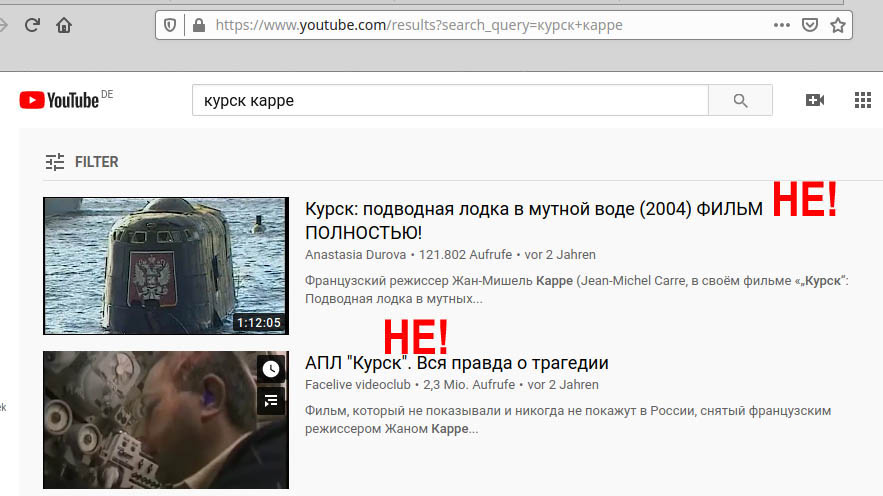Bookmark this page with star icon
Screen dimensions: 883x496
pyautogui.click(x=838, y=25)
